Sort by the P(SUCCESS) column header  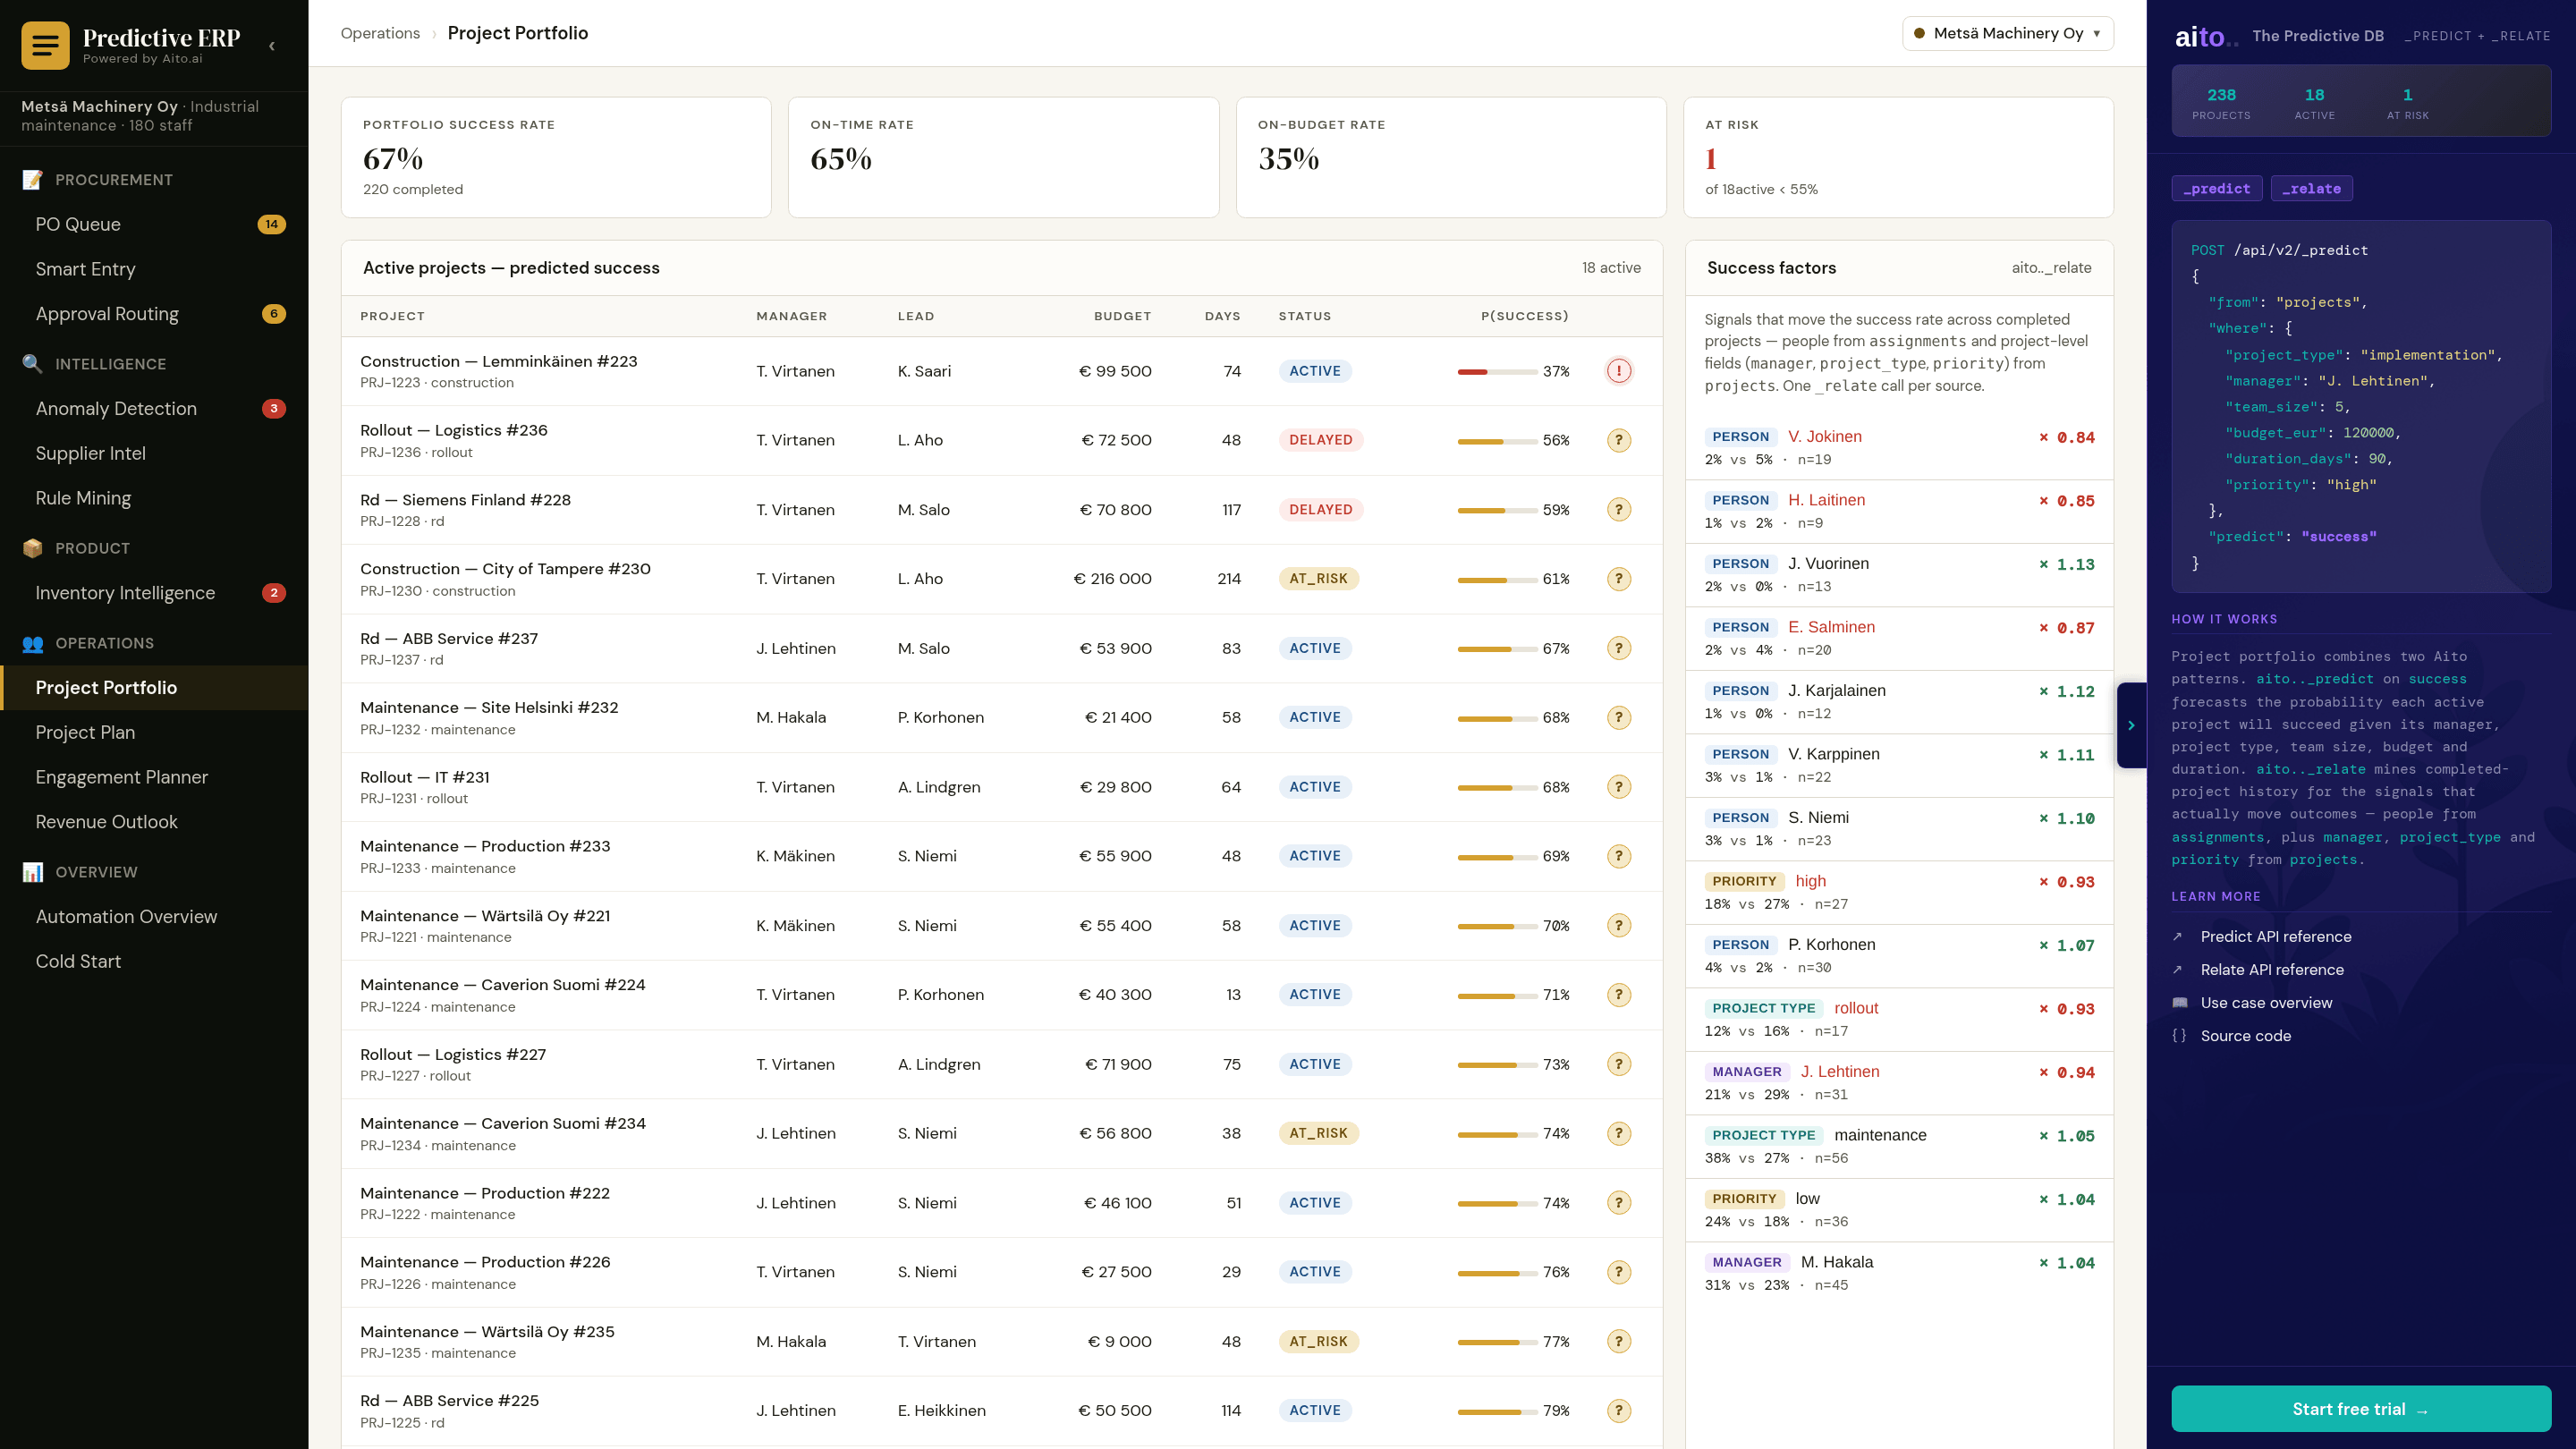tap(1524, 316)
